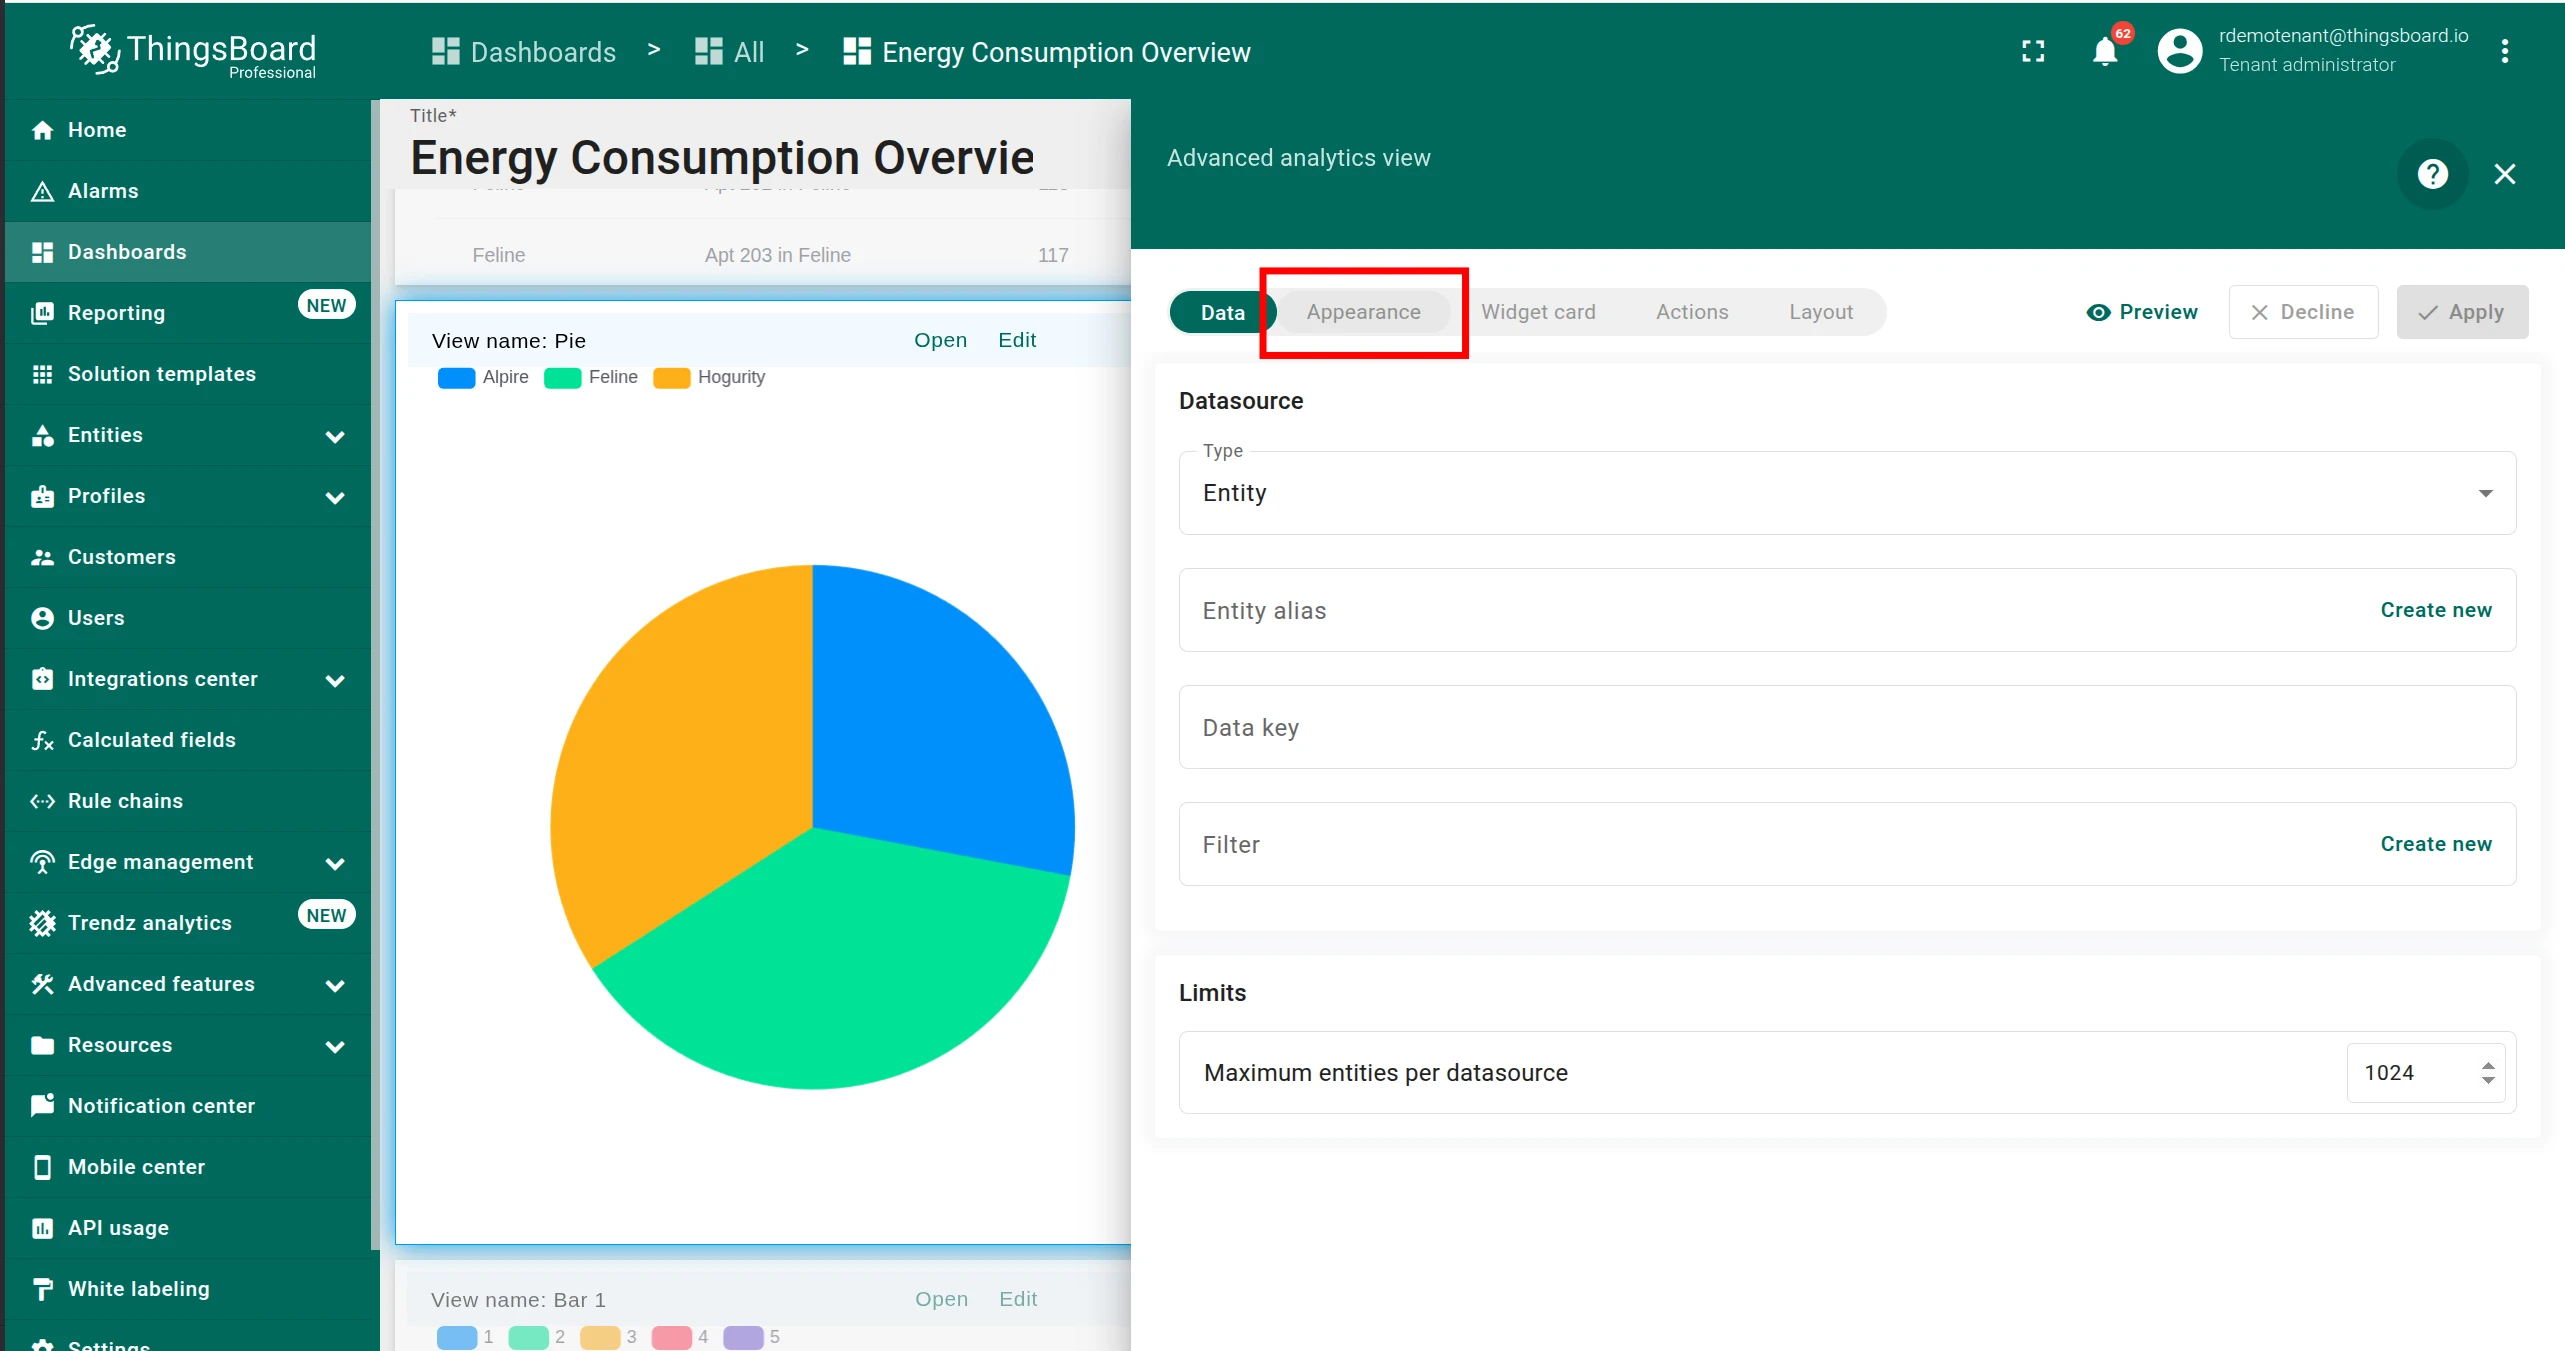
Task: Open the Home sidebar item
Action: pos(187,130)
